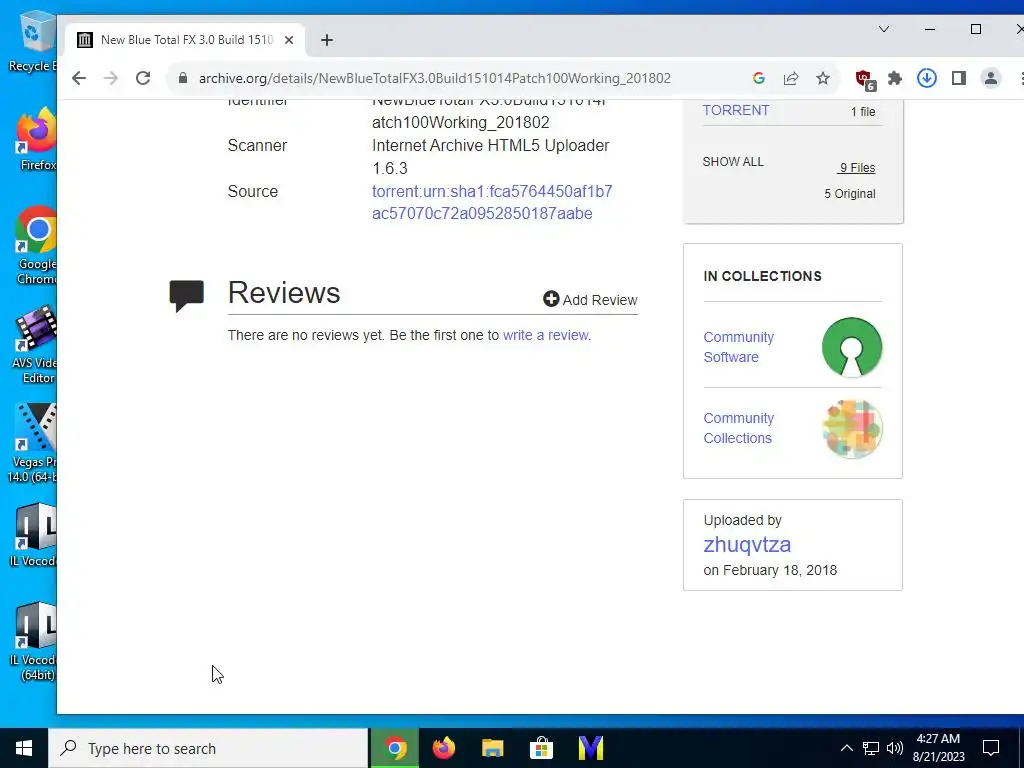Click the 'Internet Archive HTML5 Uploader' value
This screenshot has width=1024, height=768.
490,157
